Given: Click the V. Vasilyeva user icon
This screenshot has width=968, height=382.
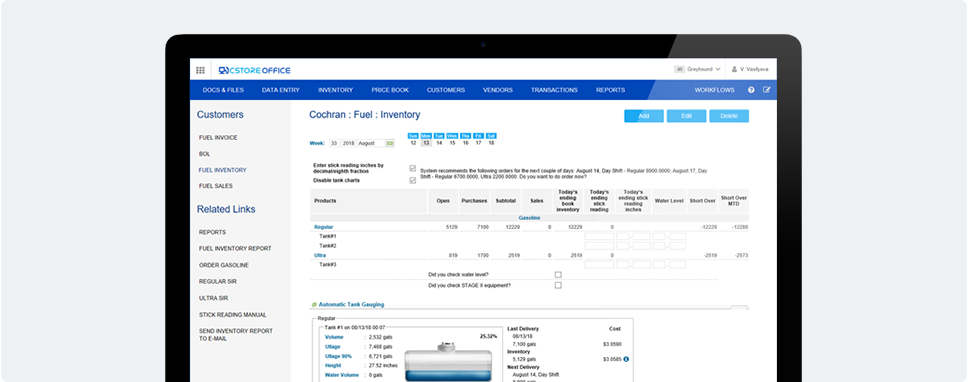Looking at the screenshot, I should [x=735, y=70].
